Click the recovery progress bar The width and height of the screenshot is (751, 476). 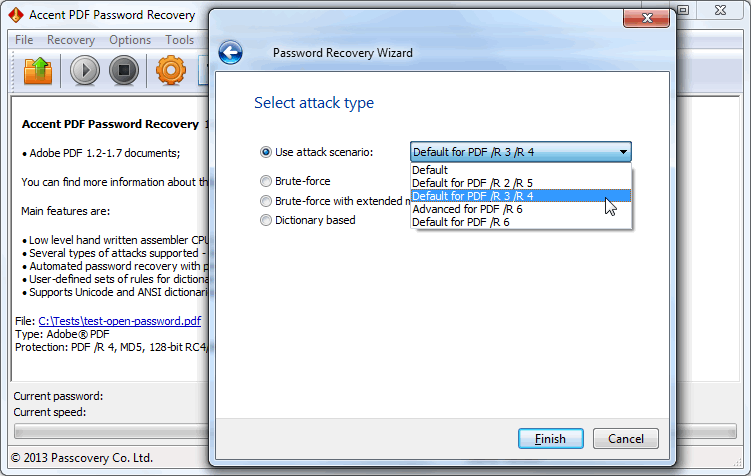coord(111,431)
